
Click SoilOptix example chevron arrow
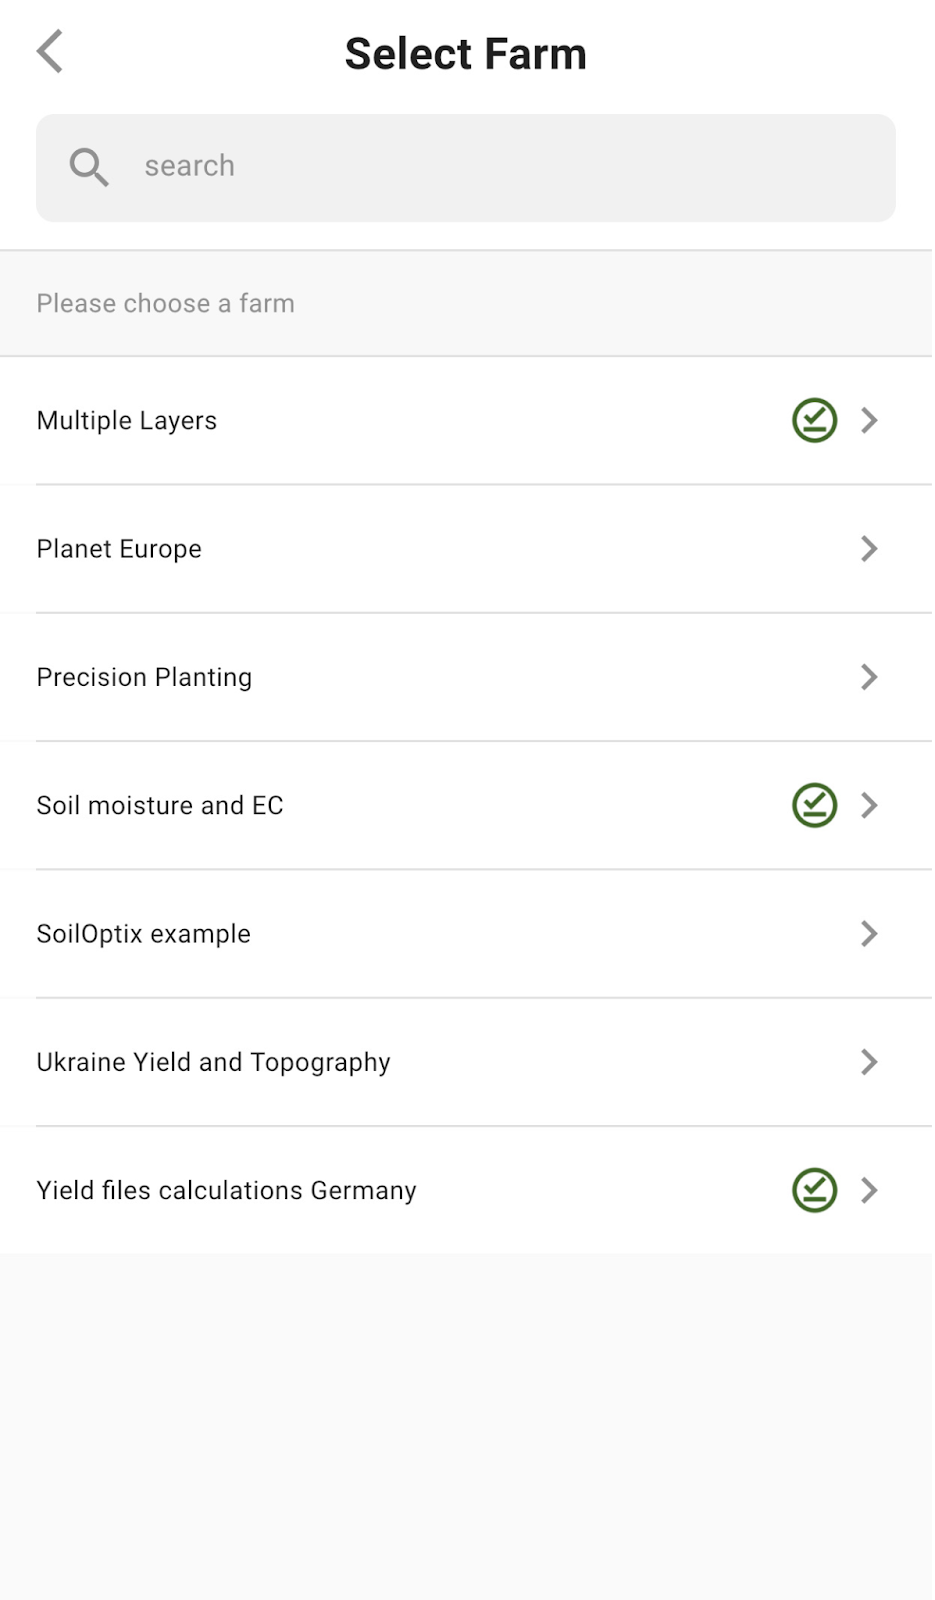869,933
